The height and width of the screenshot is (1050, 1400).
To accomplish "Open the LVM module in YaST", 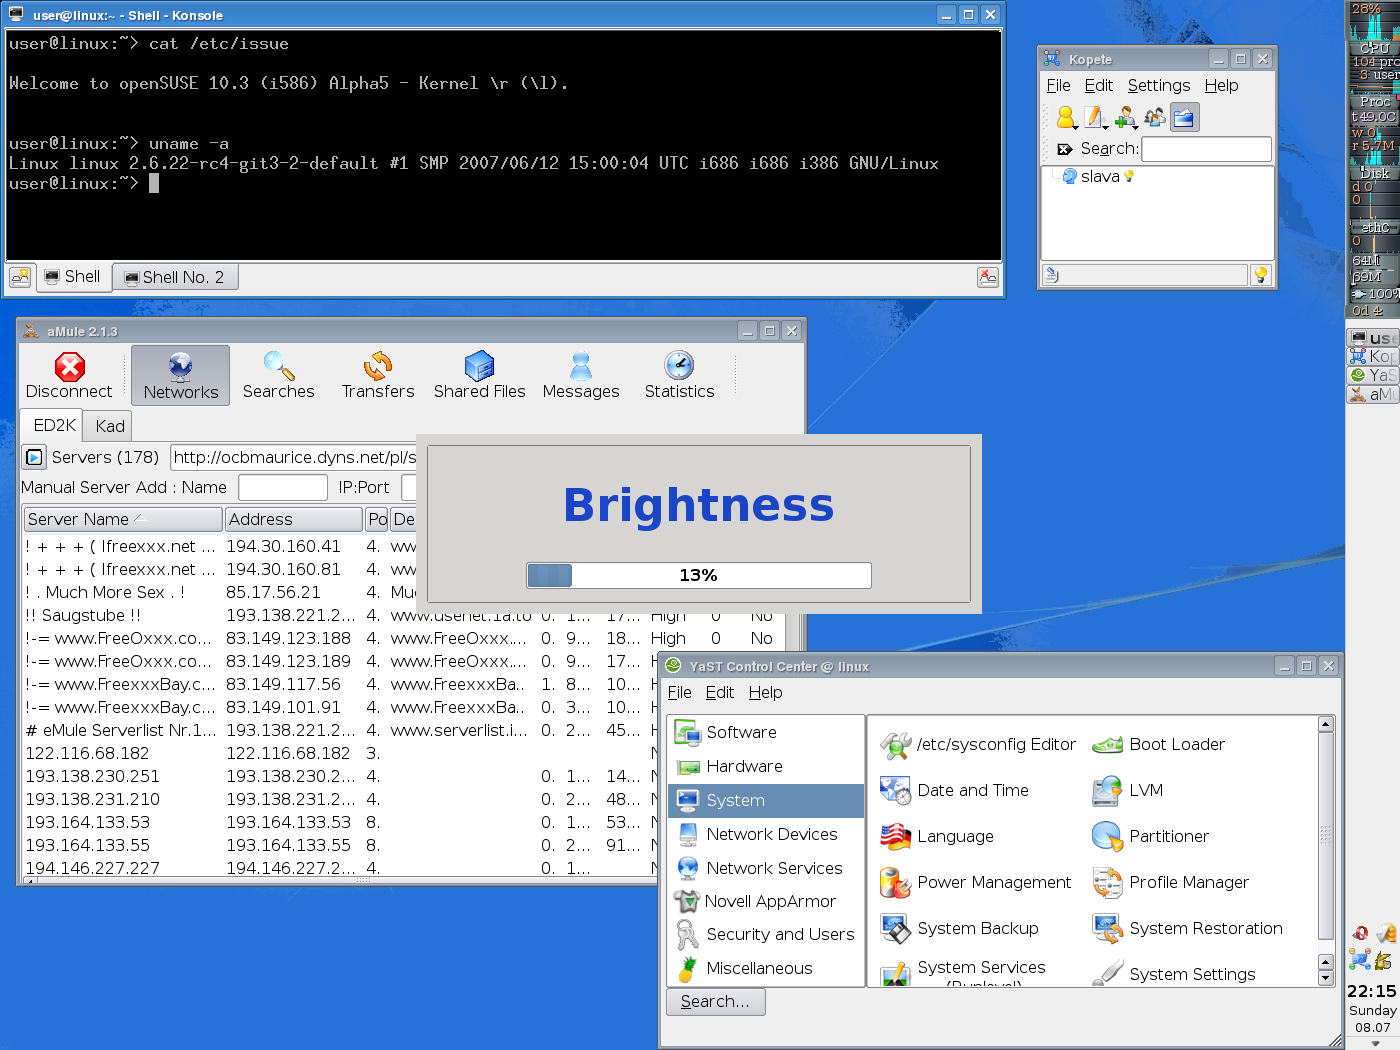I will point(1127,790).
